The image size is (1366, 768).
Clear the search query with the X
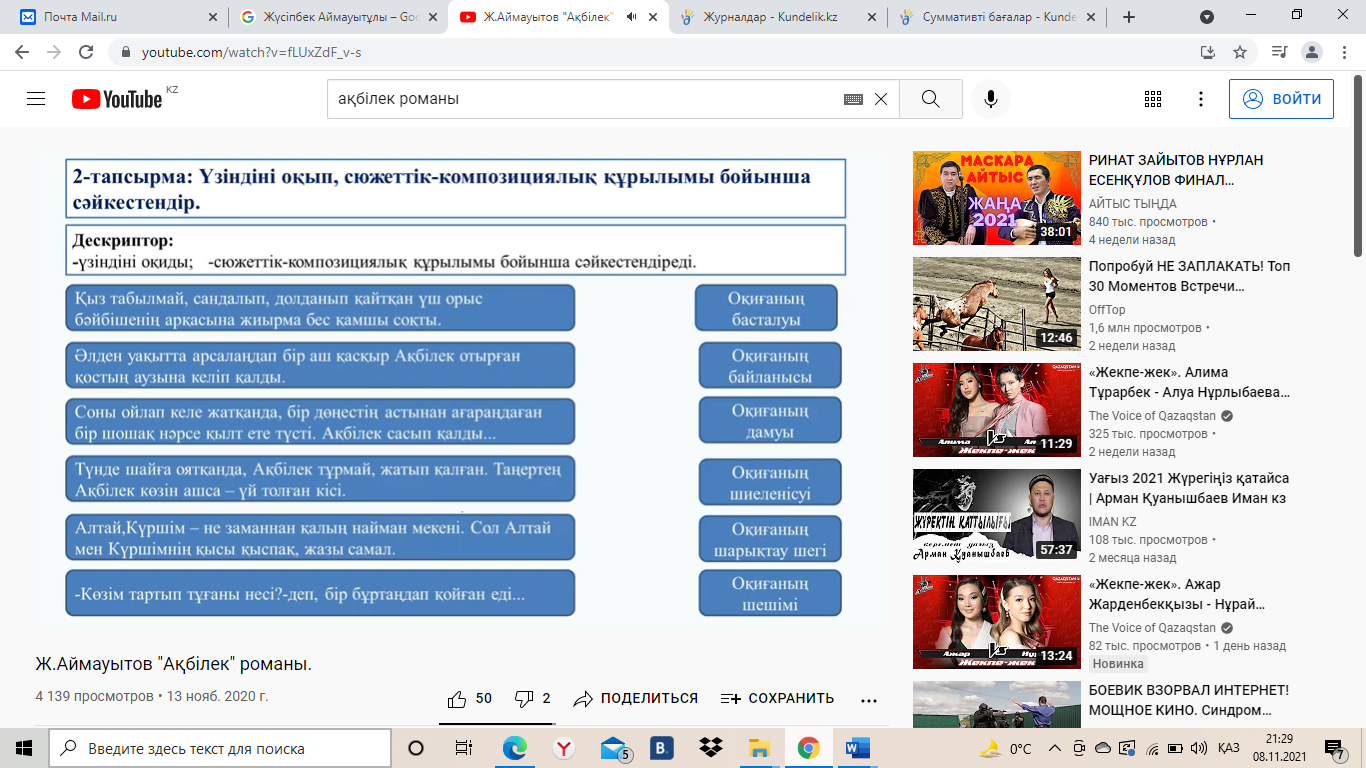tap(881, 99)
